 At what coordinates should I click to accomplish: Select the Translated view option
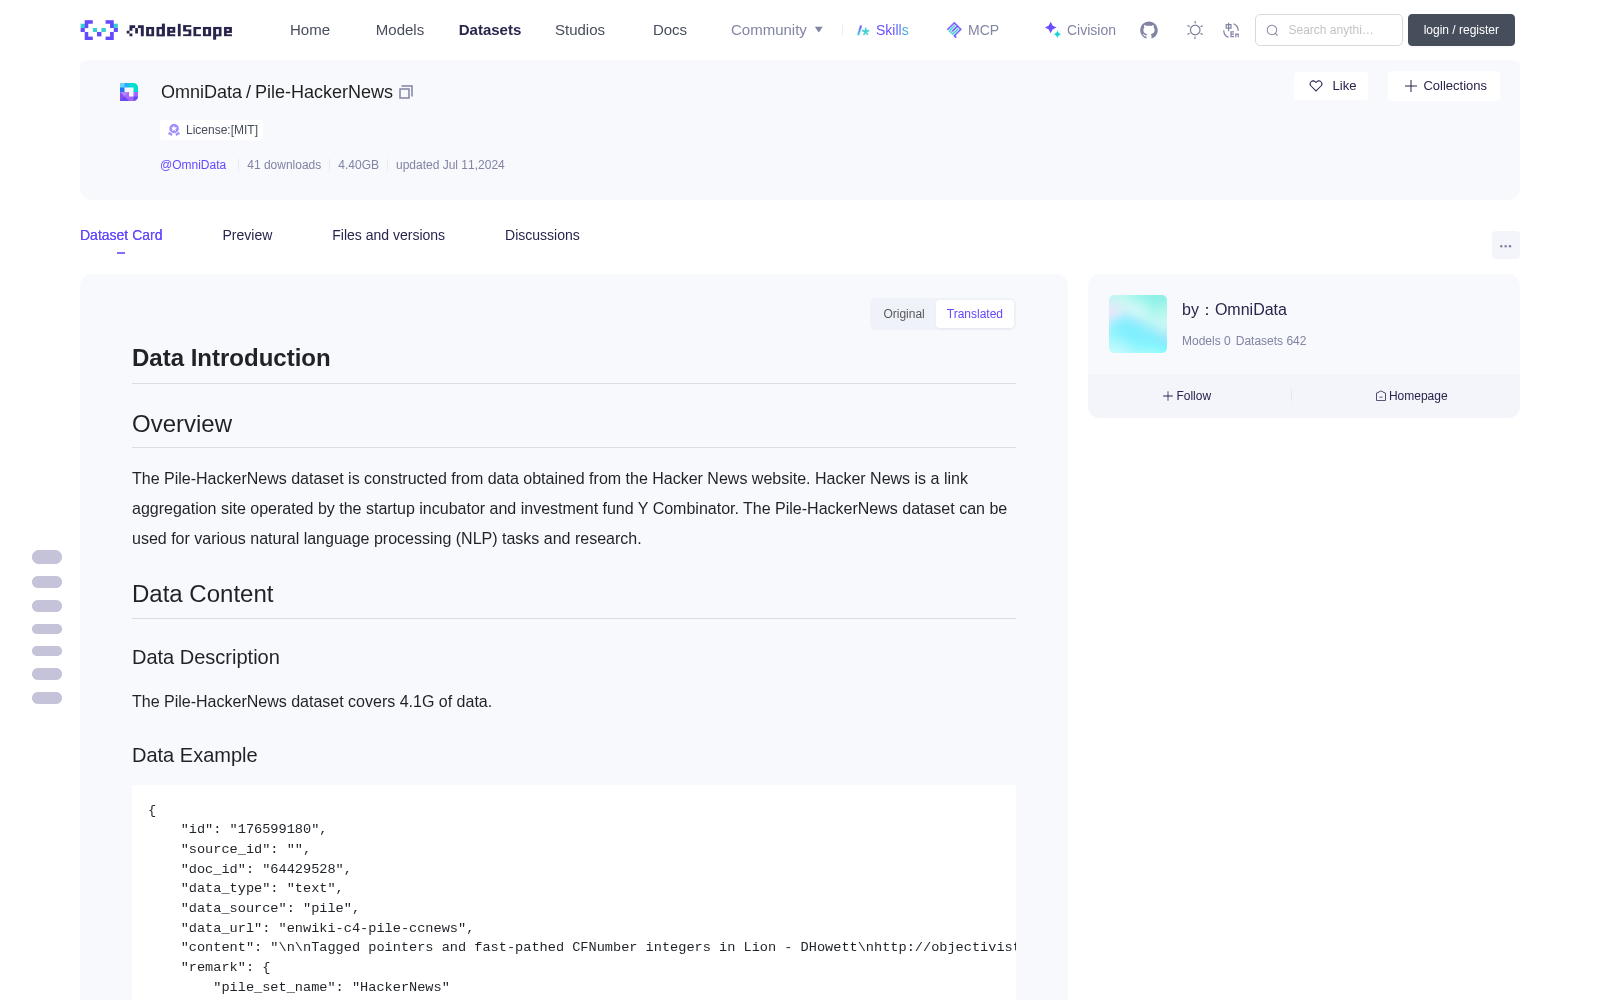pyautogui.click(x=975, y=314)
